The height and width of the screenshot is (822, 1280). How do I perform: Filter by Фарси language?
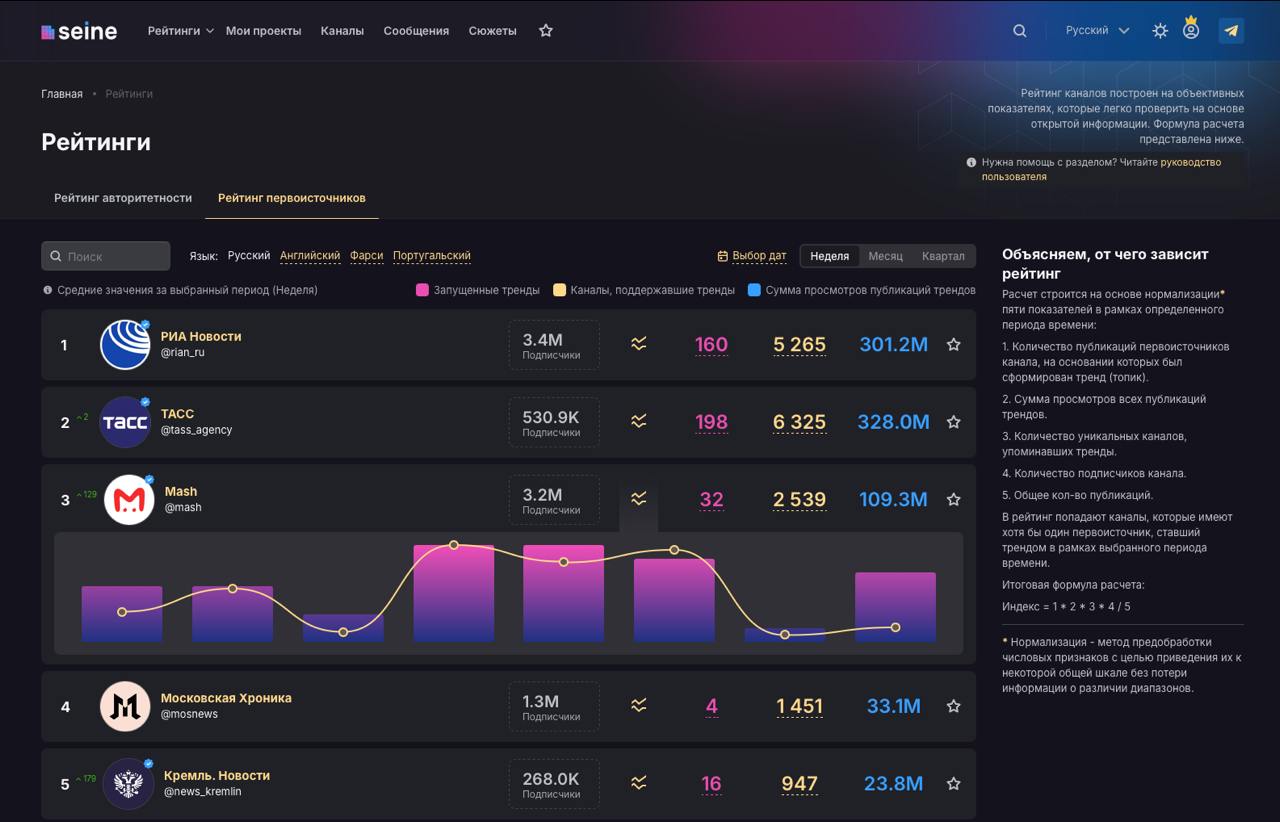tap(367, 256)
